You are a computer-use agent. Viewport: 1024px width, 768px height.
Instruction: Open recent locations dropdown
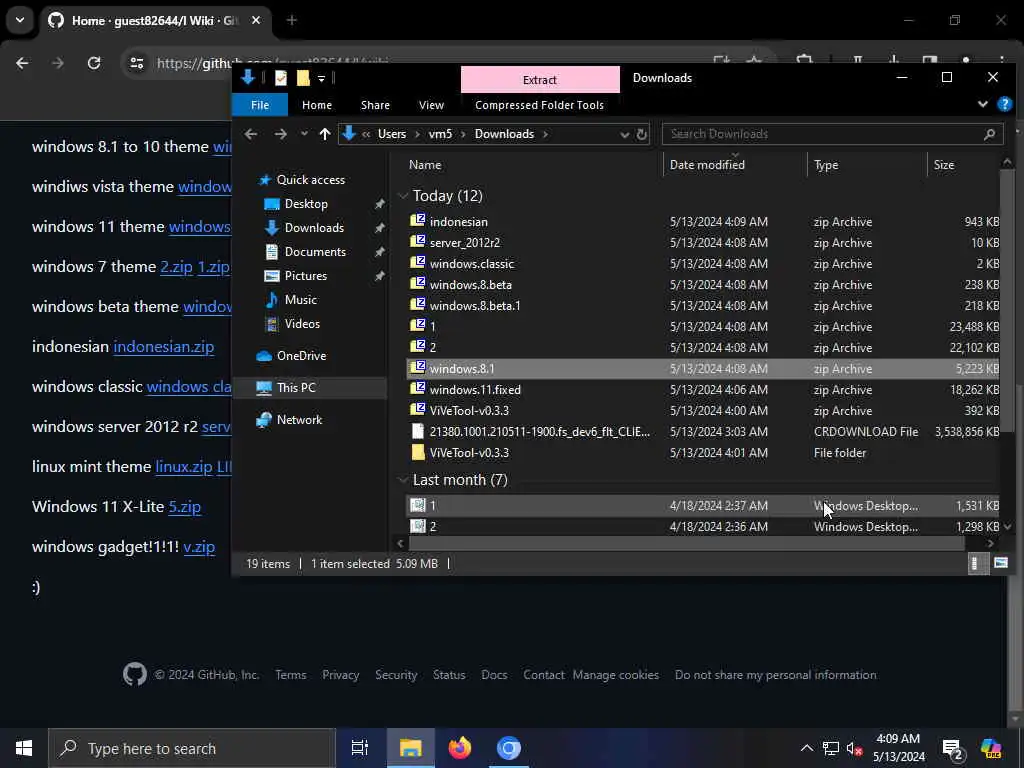pos(304,134)
